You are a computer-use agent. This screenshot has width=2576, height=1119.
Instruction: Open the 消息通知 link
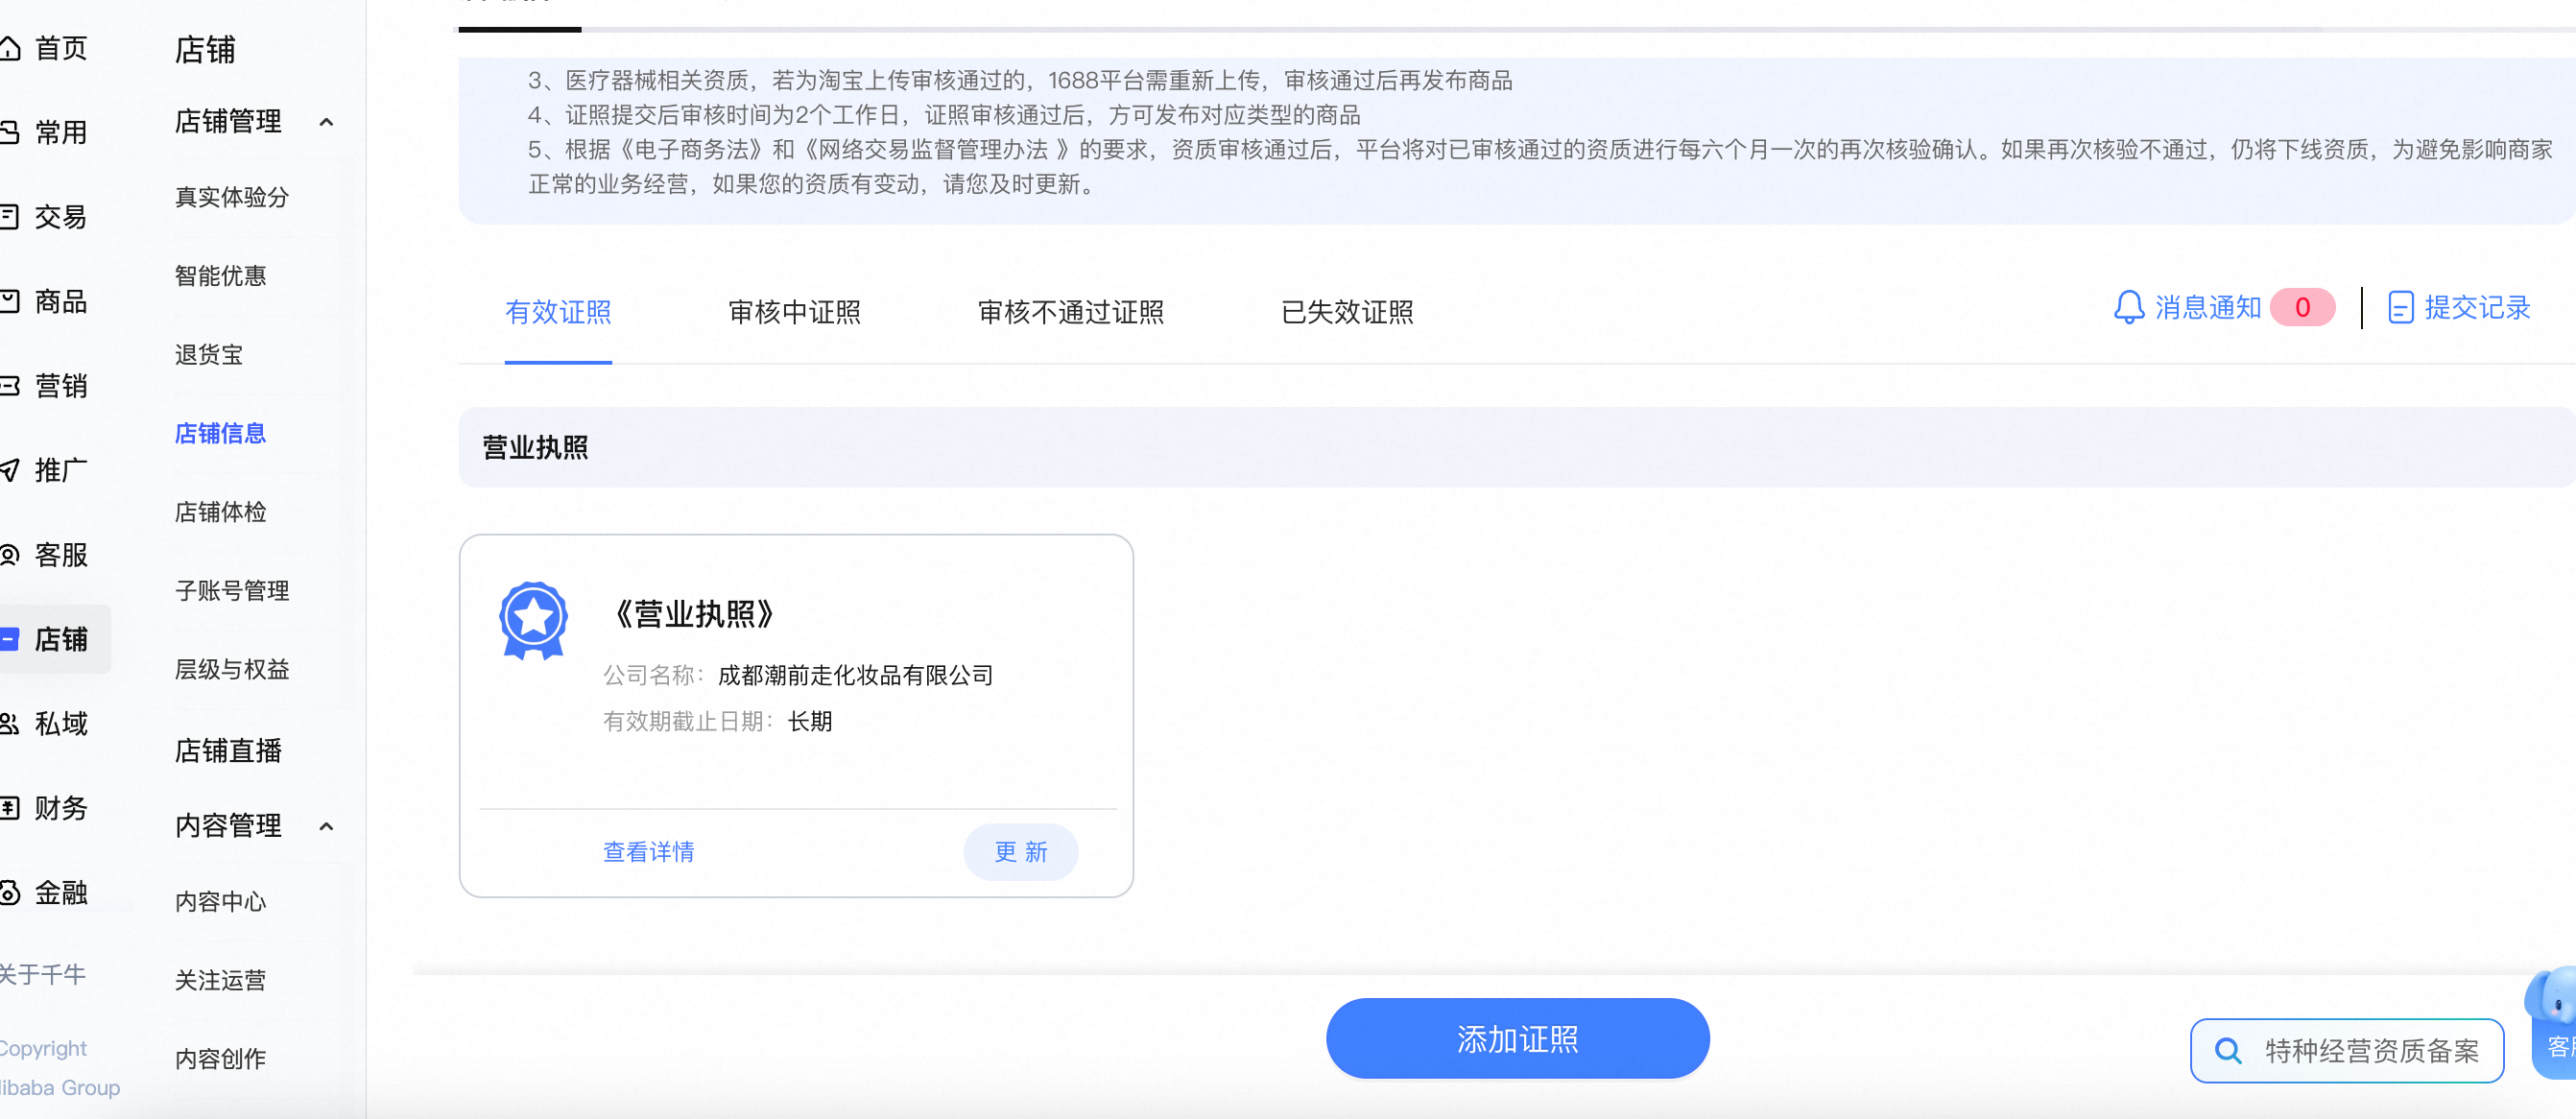coord(2207,307)
